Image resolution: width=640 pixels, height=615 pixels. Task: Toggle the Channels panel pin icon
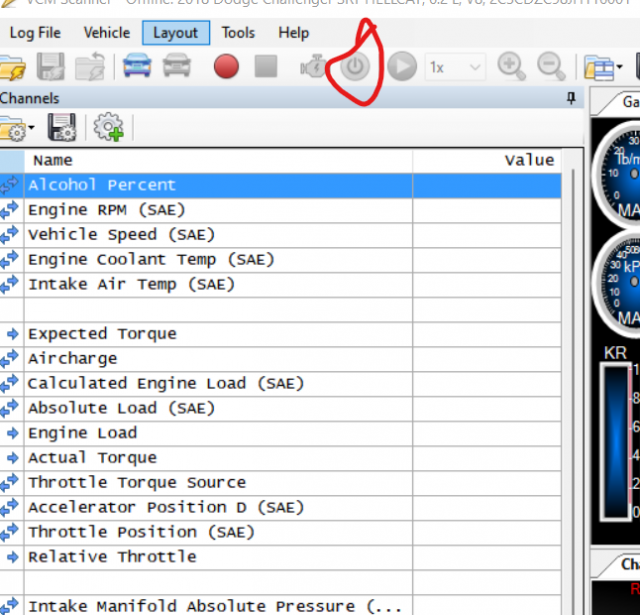click(571, 98)
